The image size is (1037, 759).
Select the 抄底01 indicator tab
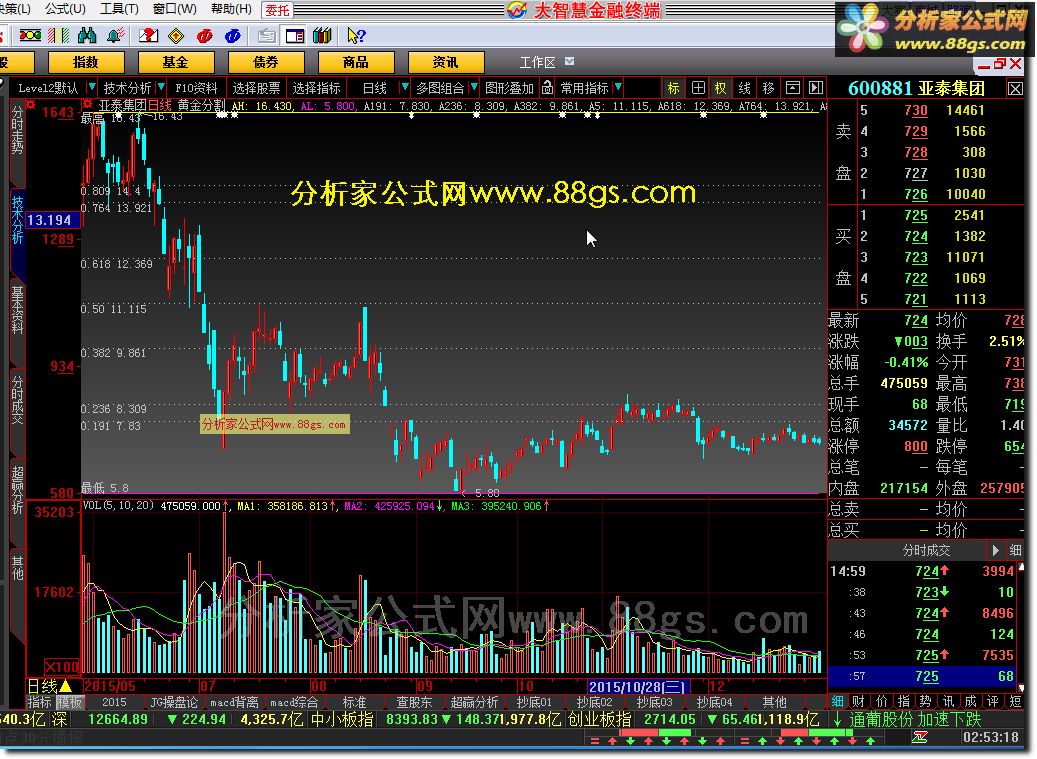(x=534, y=702)
